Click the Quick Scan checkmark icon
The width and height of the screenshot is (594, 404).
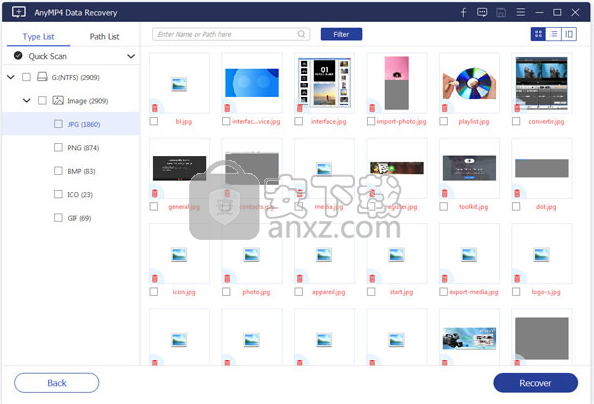pos(18,56)
